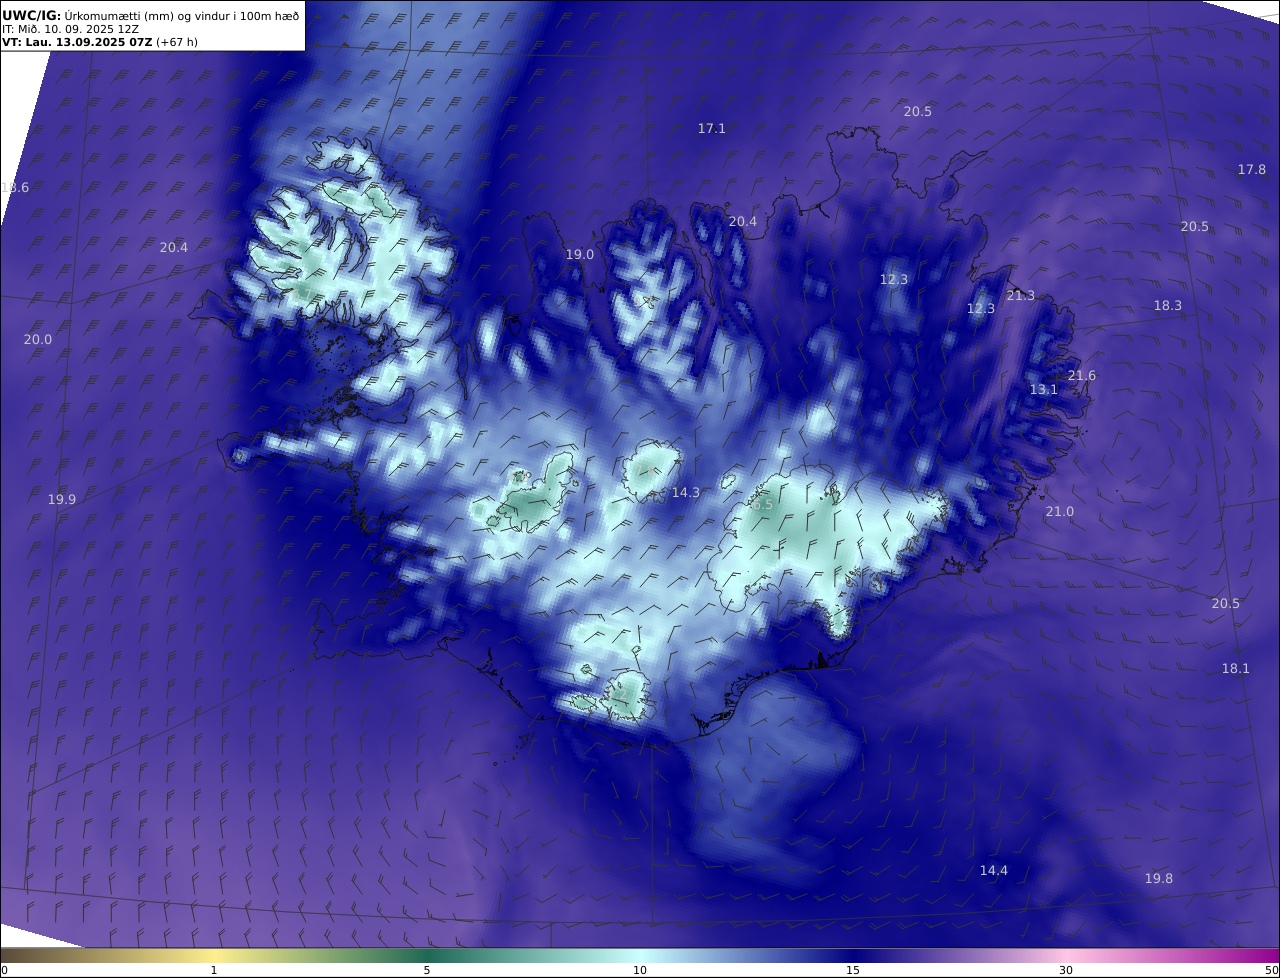This screenshot has width=1280, height=978.
Task: Click the 21.6 value label
Action: (1082, 376)
